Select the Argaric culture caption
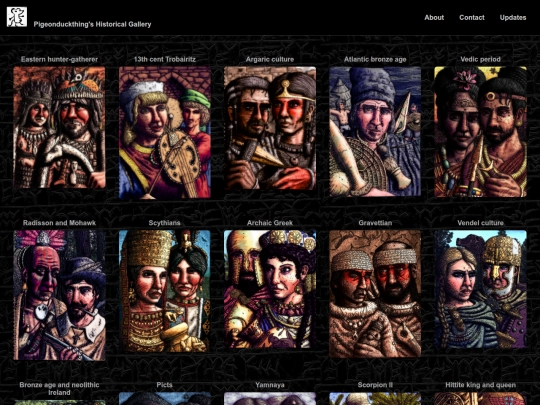The width and height of the screenshot is (540, 405). (x=270, y=59)
